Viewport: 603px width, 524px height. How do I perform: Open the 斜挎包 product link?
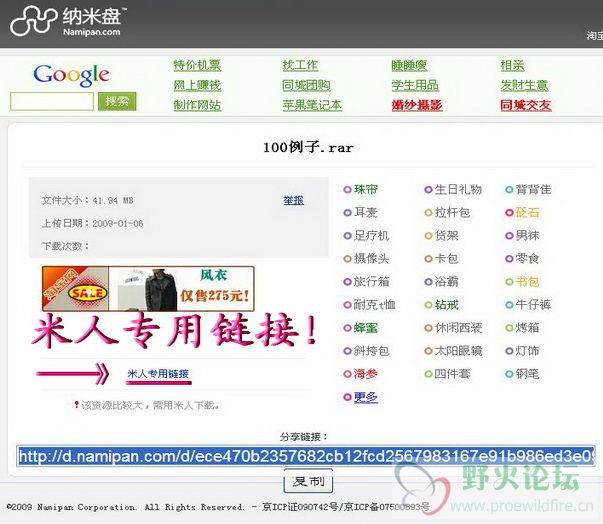click(371, 351)
